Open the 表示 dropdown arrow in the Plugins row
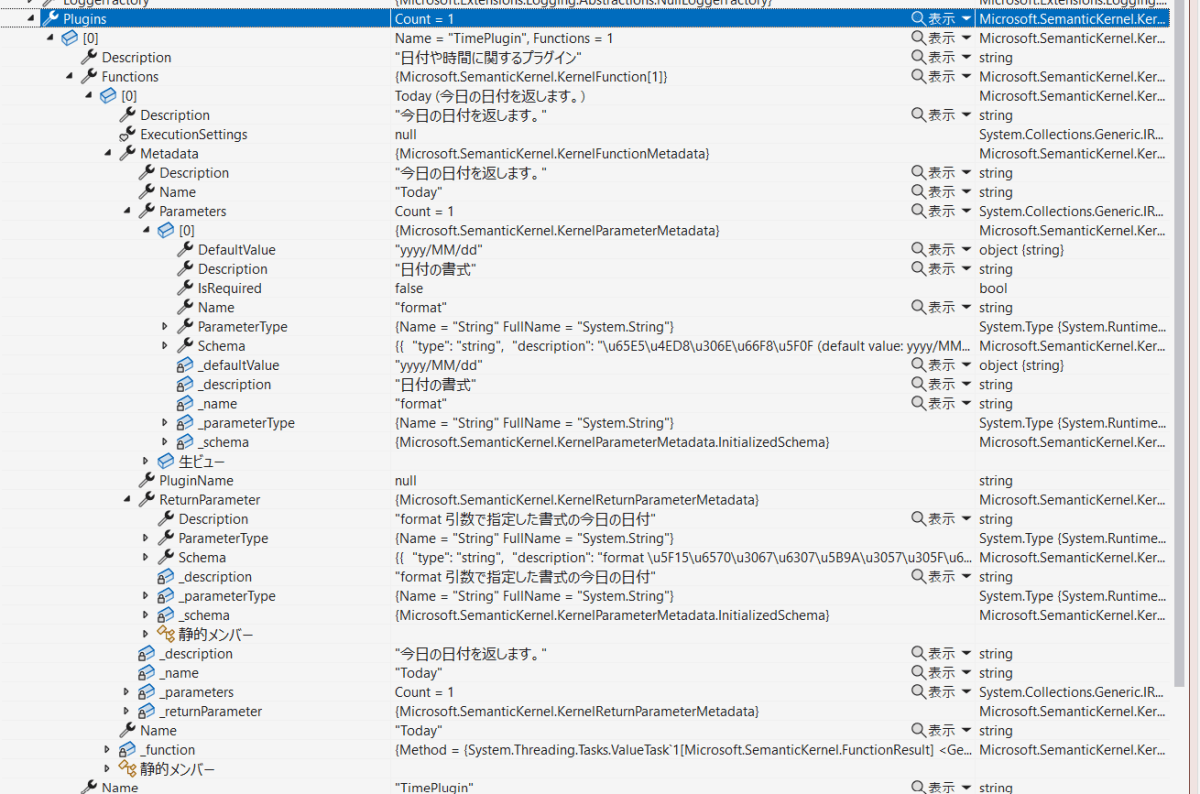The width and height of the screenshot is (1200, 794). point(965,19)
